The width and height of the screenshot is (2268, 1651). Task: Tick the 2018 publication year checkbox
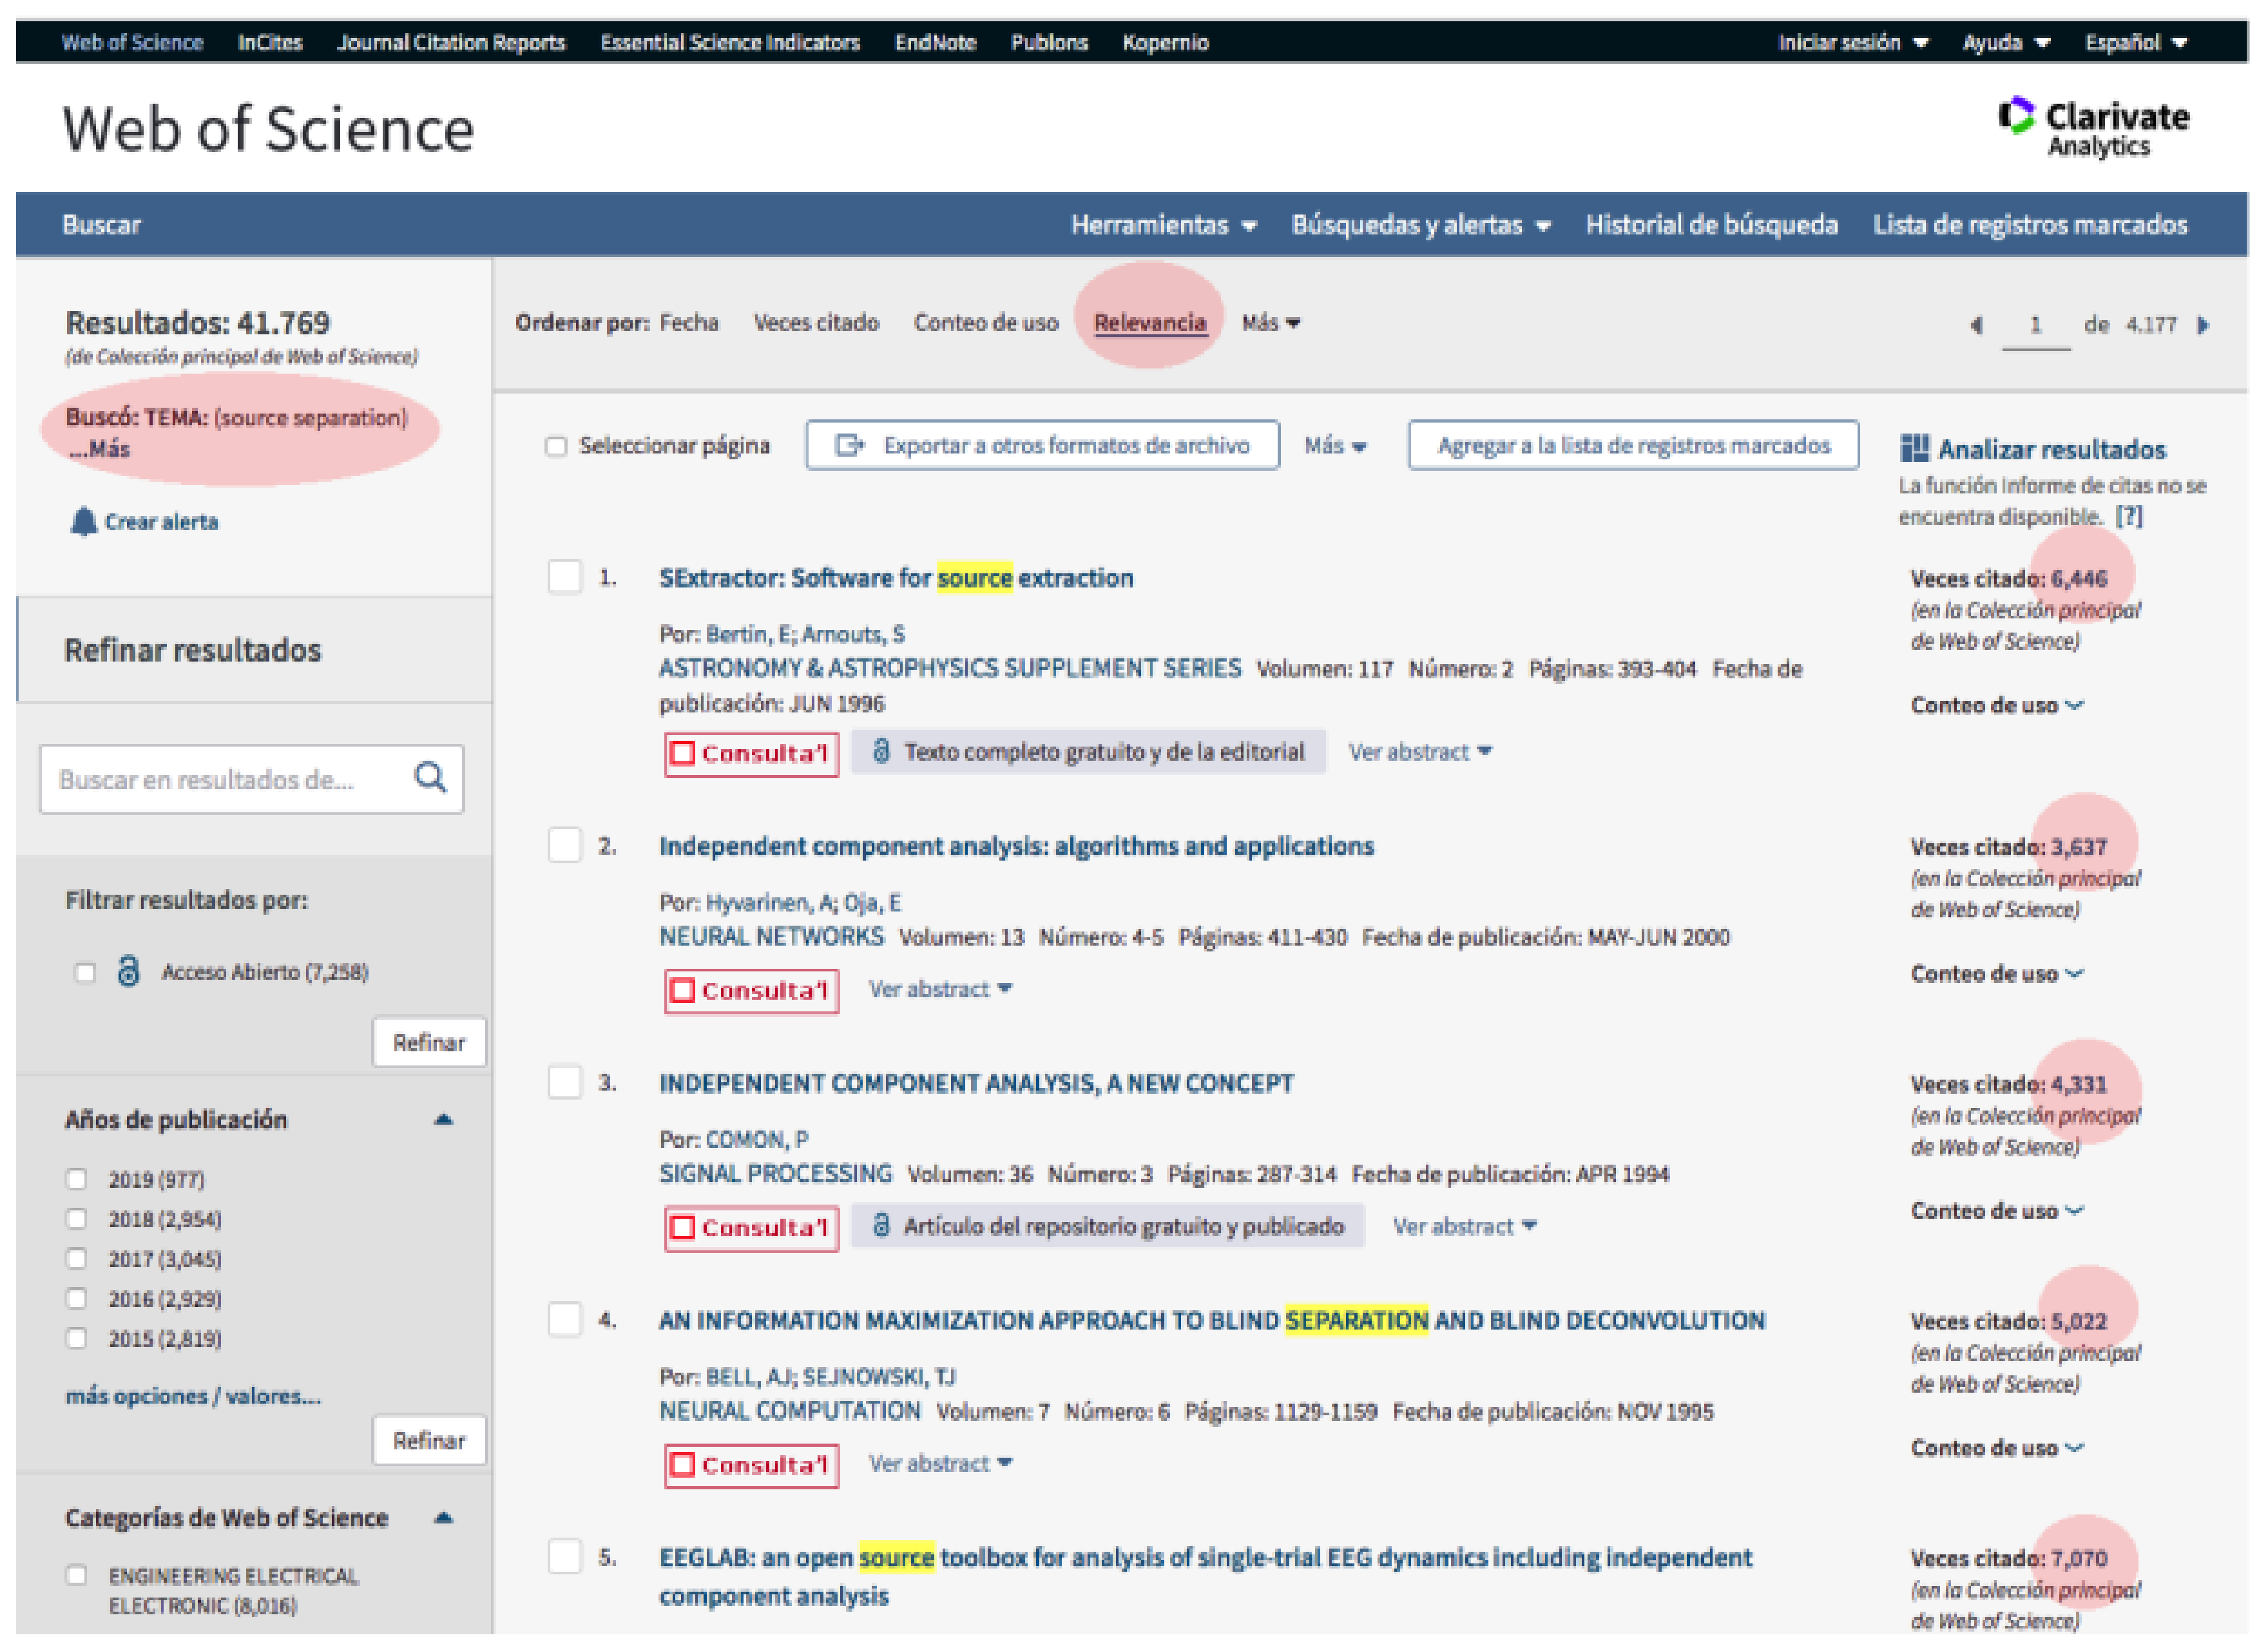click(77, 1218)
